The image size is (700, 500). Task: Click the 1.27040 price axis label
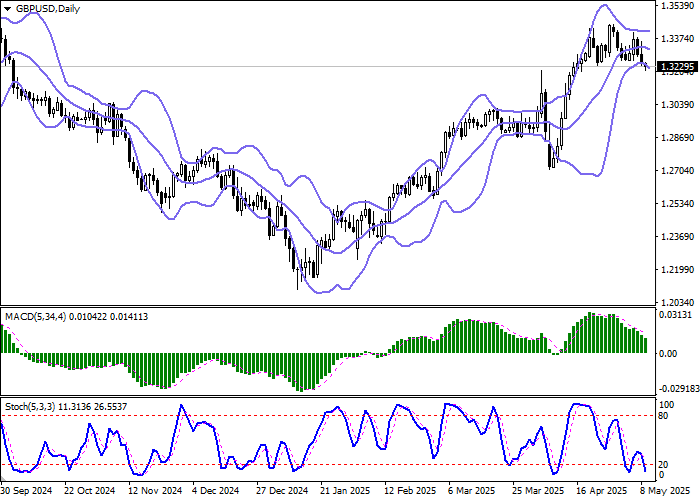678,170
